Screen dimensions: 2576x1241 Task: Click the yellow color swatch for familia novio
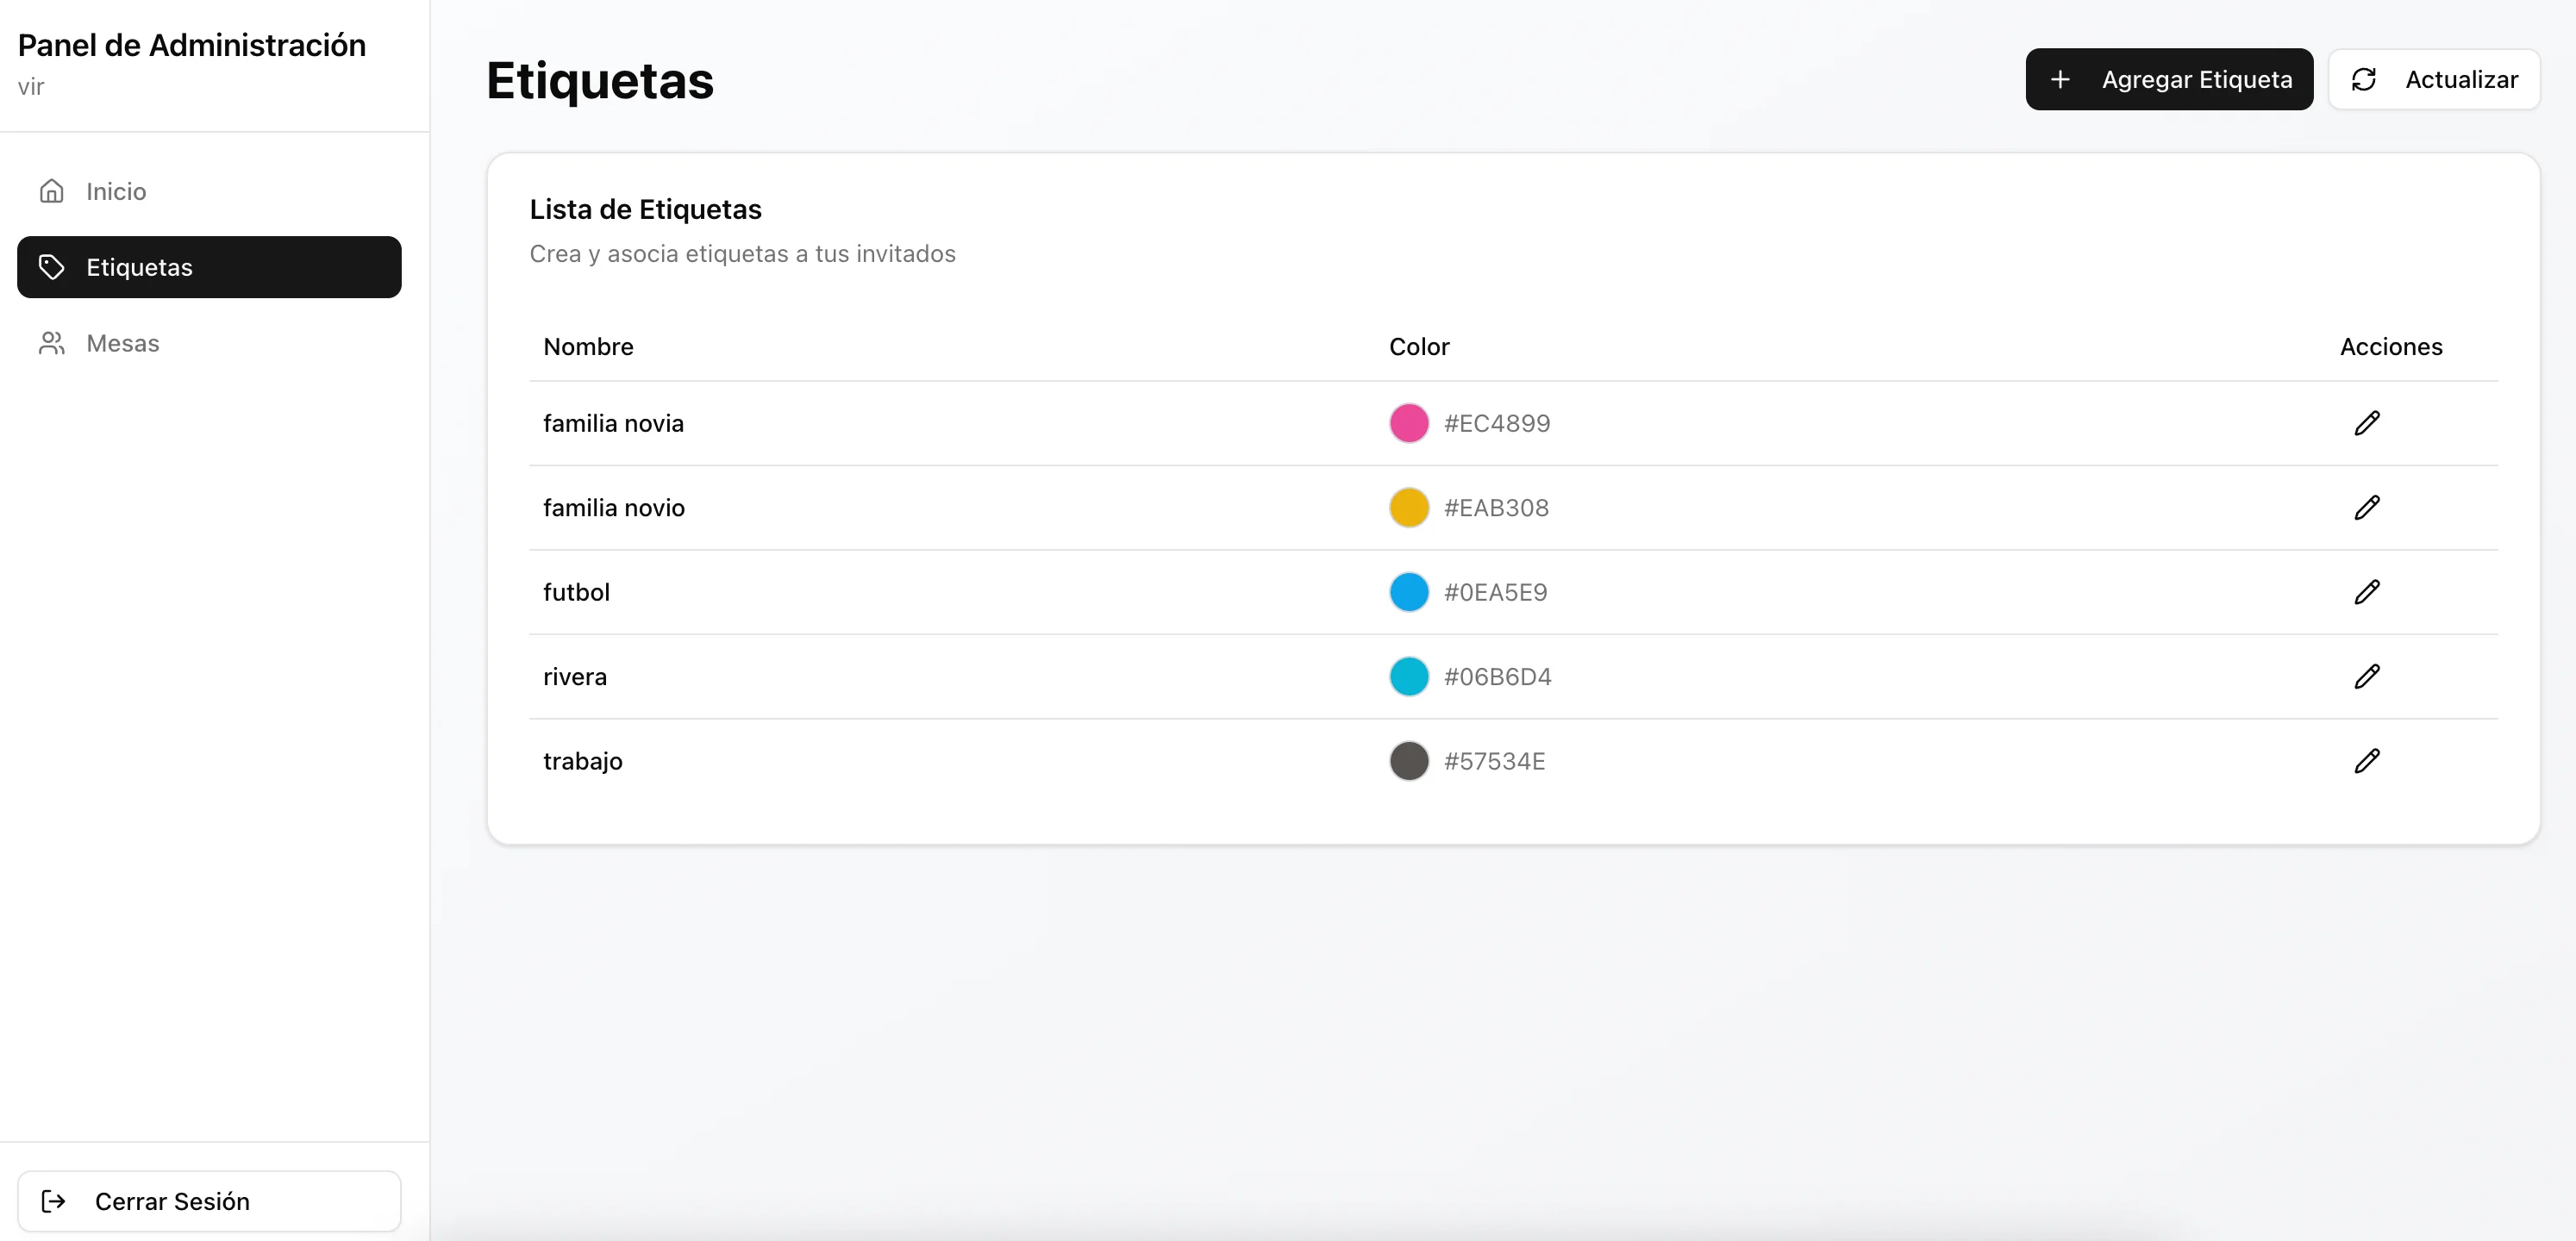tap(1409, 507)
